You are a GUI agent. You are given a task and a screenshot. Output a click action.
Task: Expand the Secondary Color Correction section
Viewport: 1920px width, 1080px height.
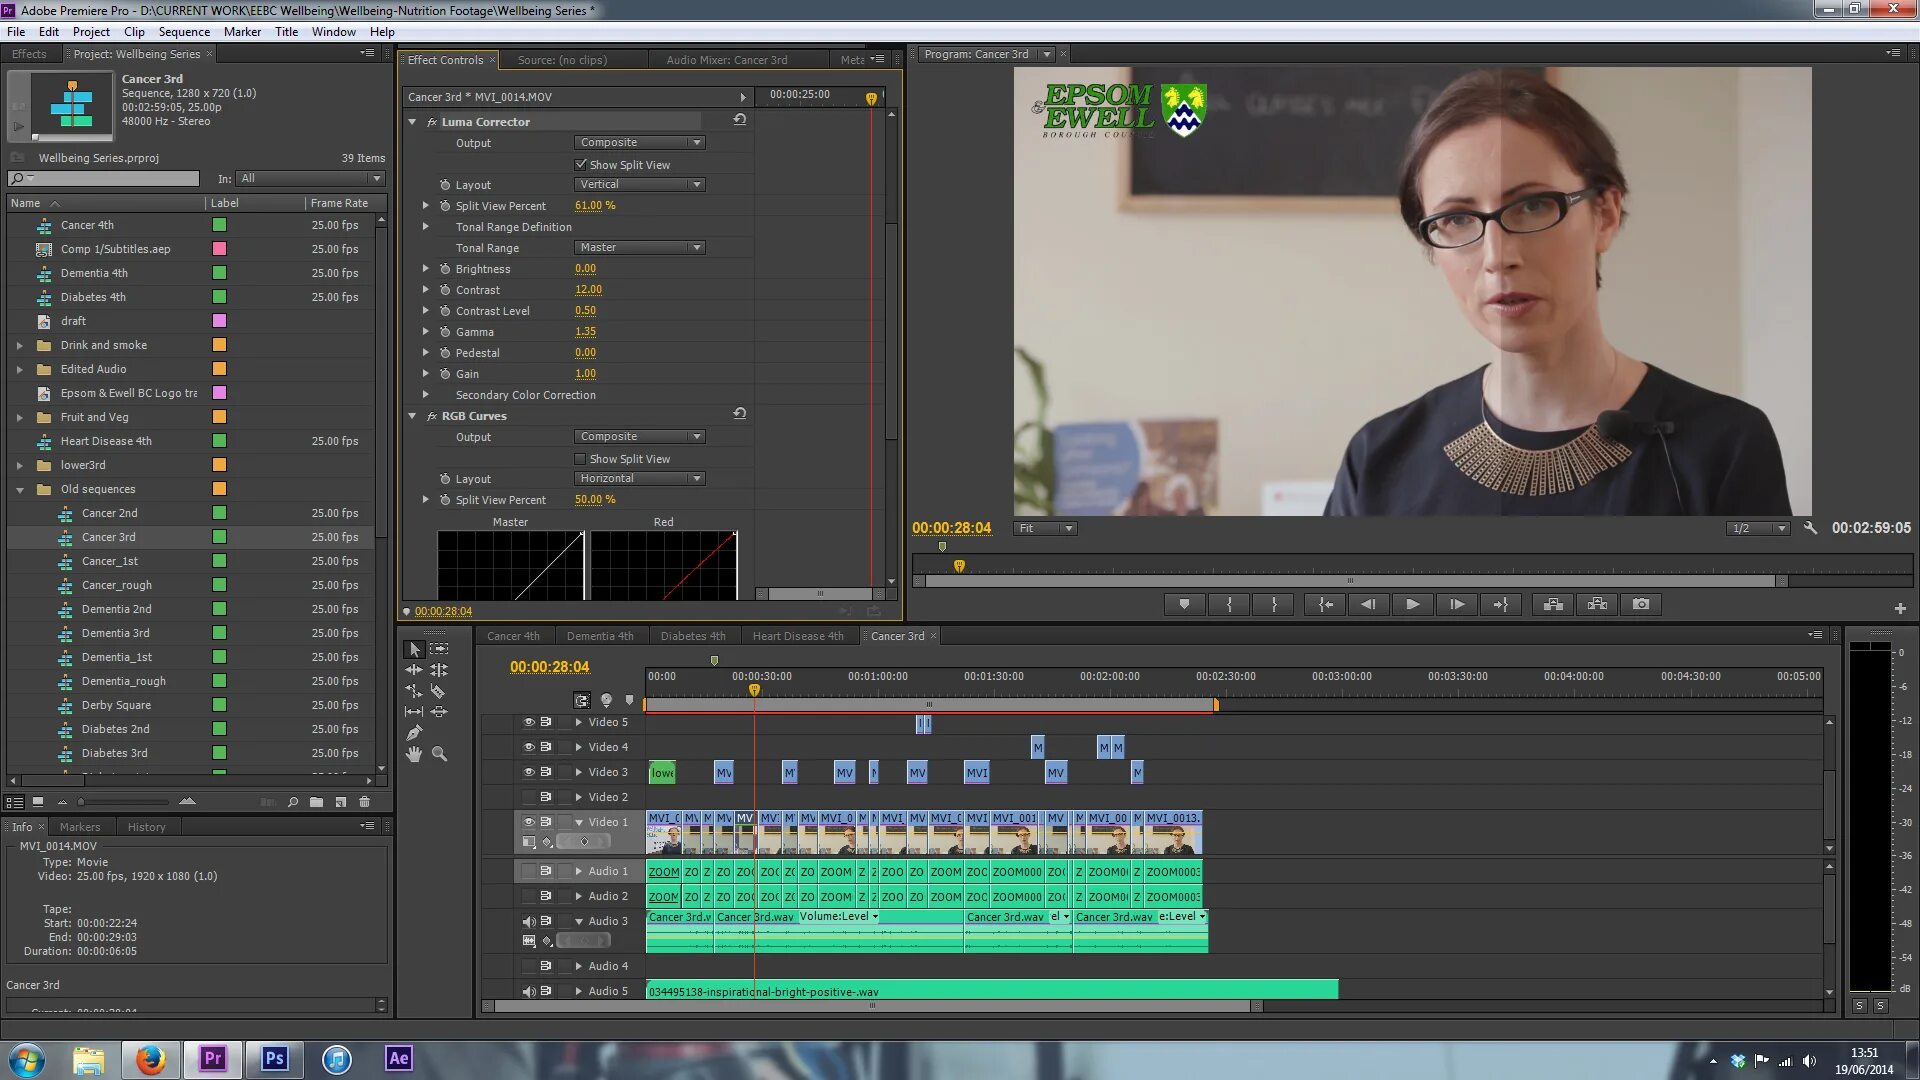425,393
